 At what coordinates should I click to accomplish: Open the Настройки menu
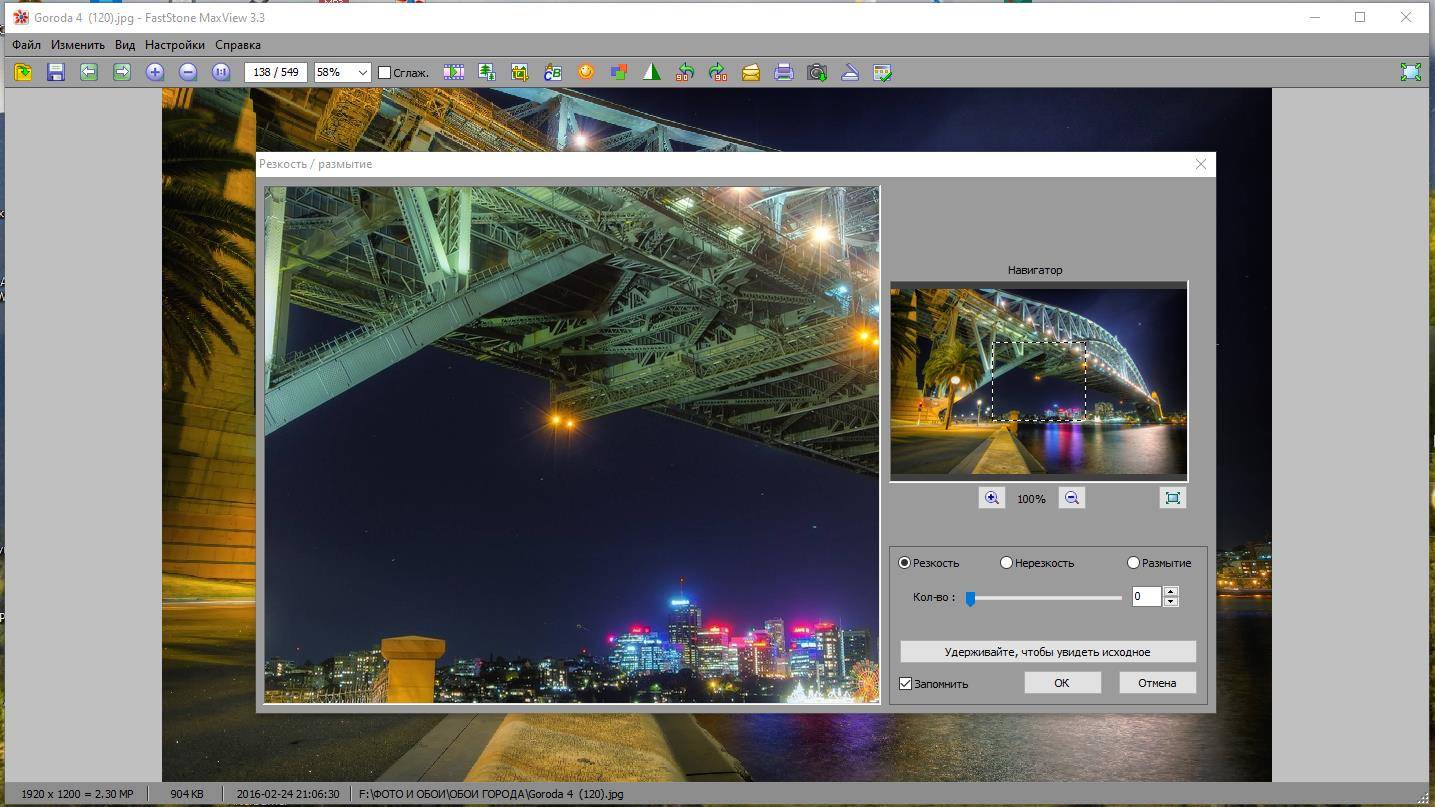click(175, 45)
